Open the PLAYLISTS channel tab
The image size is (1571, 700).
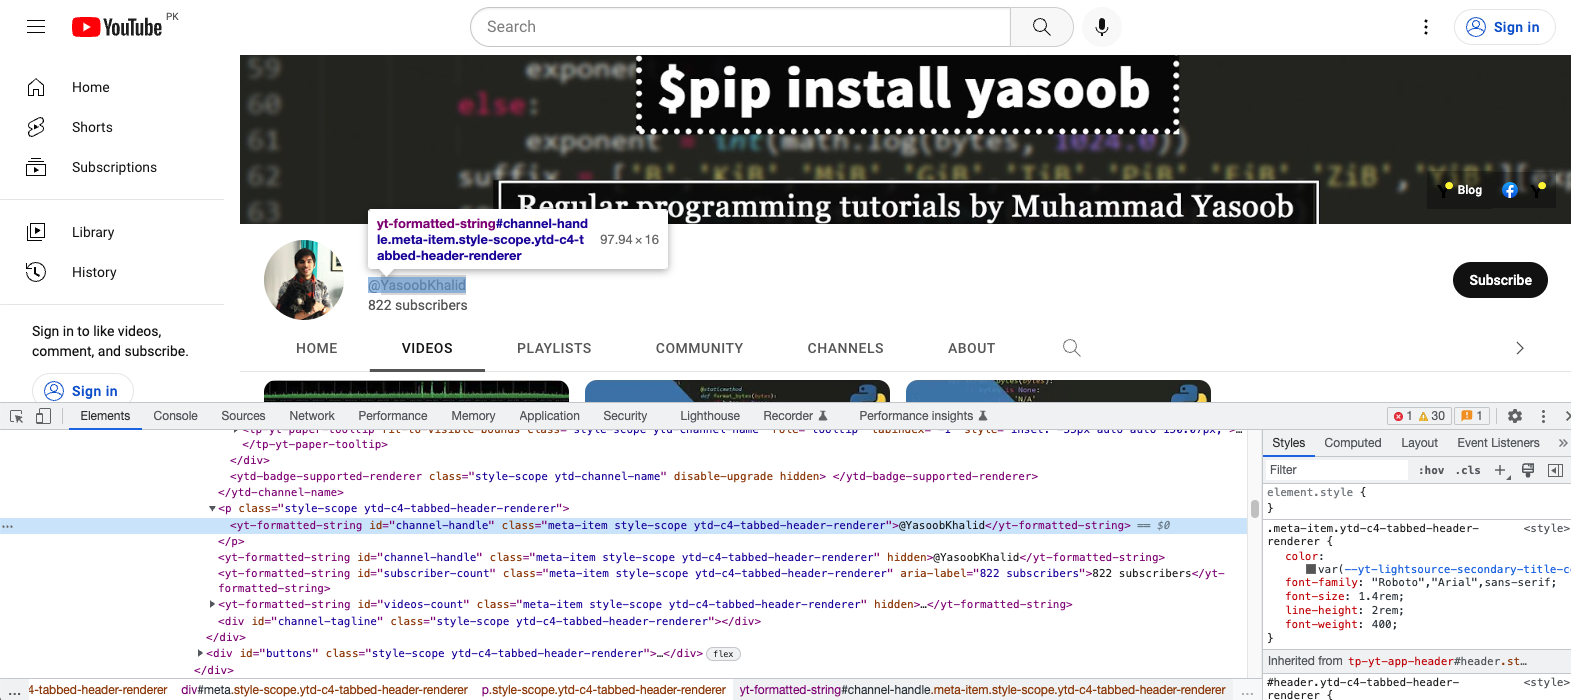coord(554,348)
